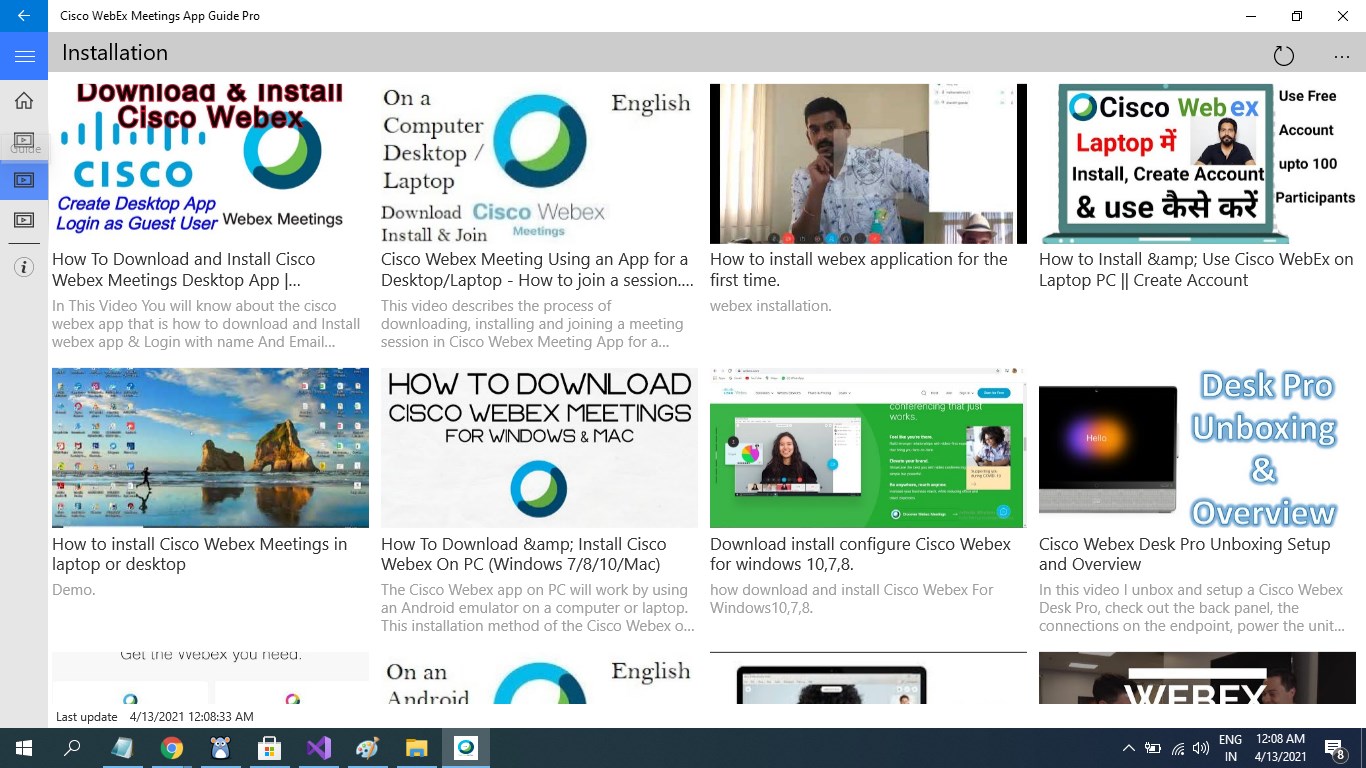Image resolution: width=1366 pixels, height=768 pixels.
Task: Open 'How To Download & Install Cisco Webex On PC'
Action: pos(523,554)
